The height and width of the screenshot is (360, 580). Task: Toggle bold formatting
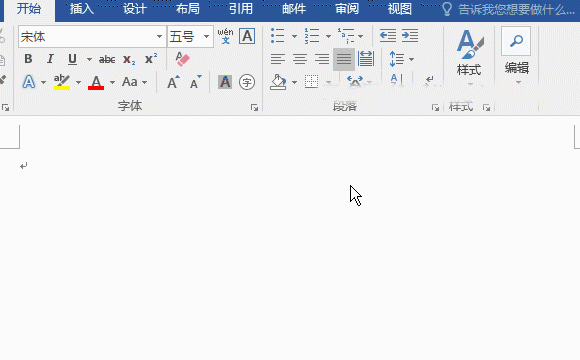pos(28,59)
